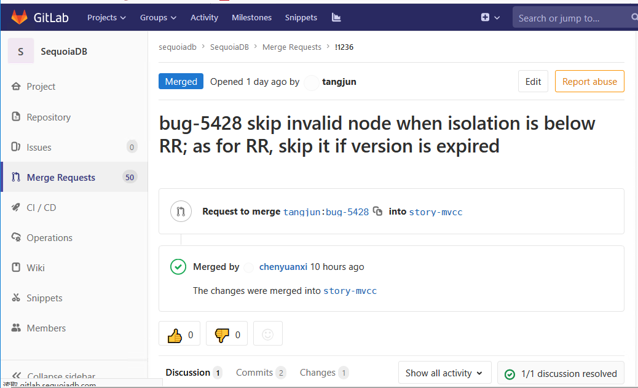Expand the Groups dropdown in navbar
This screenshot has width=638, height=388.
tap(158, 17)
